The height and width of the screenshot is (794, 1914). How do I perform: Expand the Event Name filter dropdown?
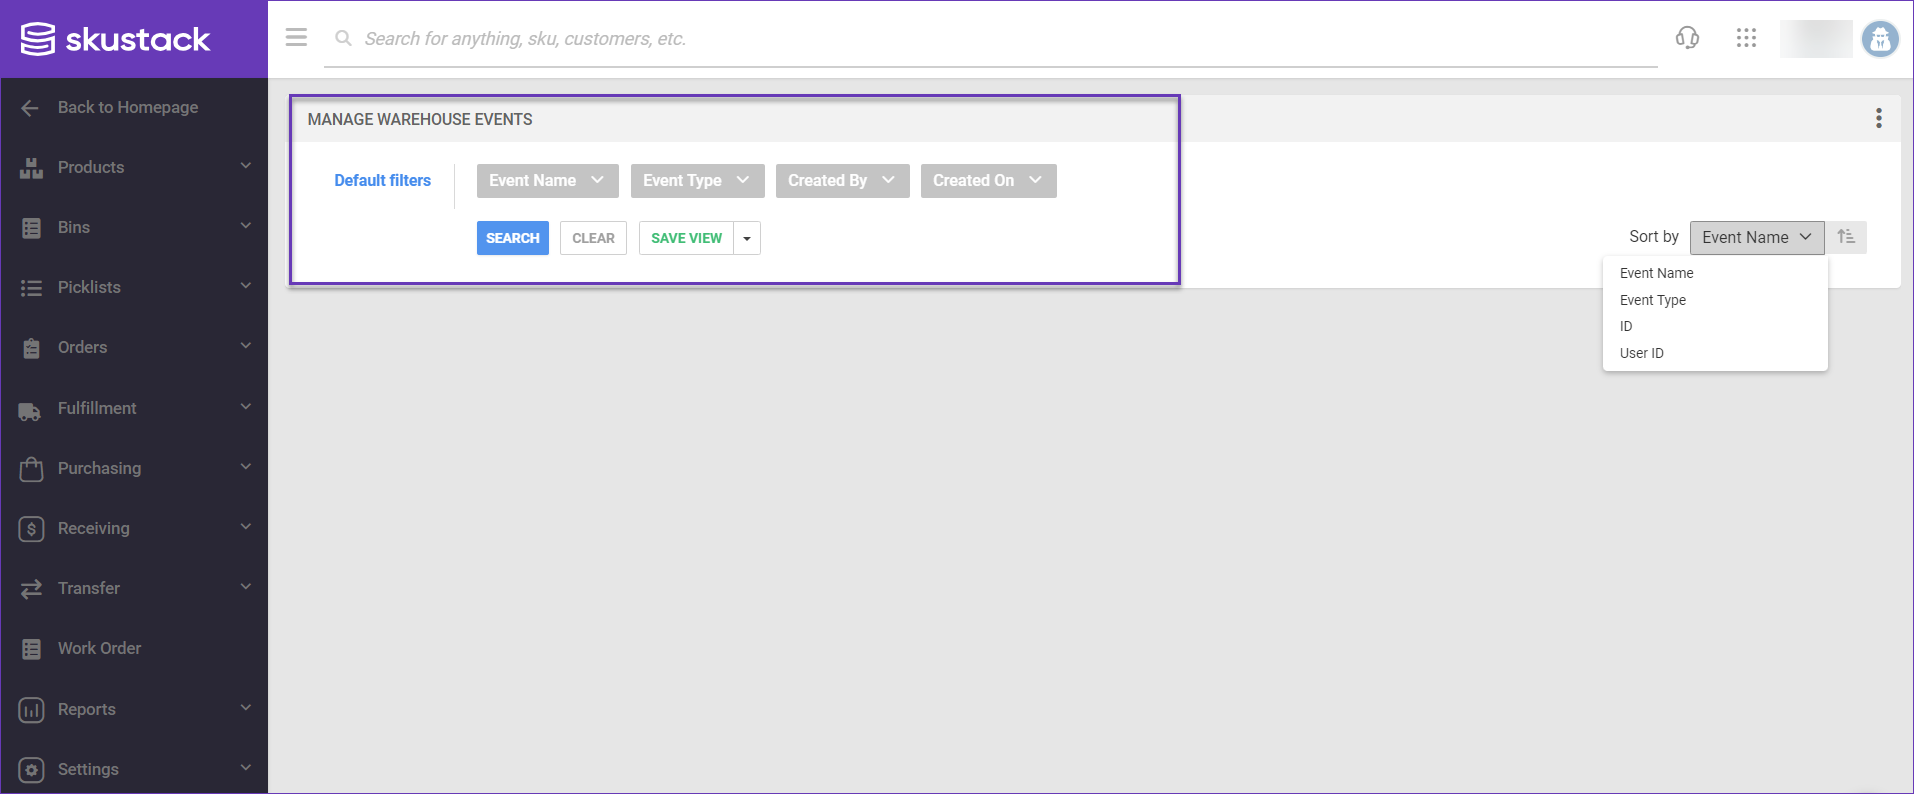pyautogui.click(x=547, y=181)
